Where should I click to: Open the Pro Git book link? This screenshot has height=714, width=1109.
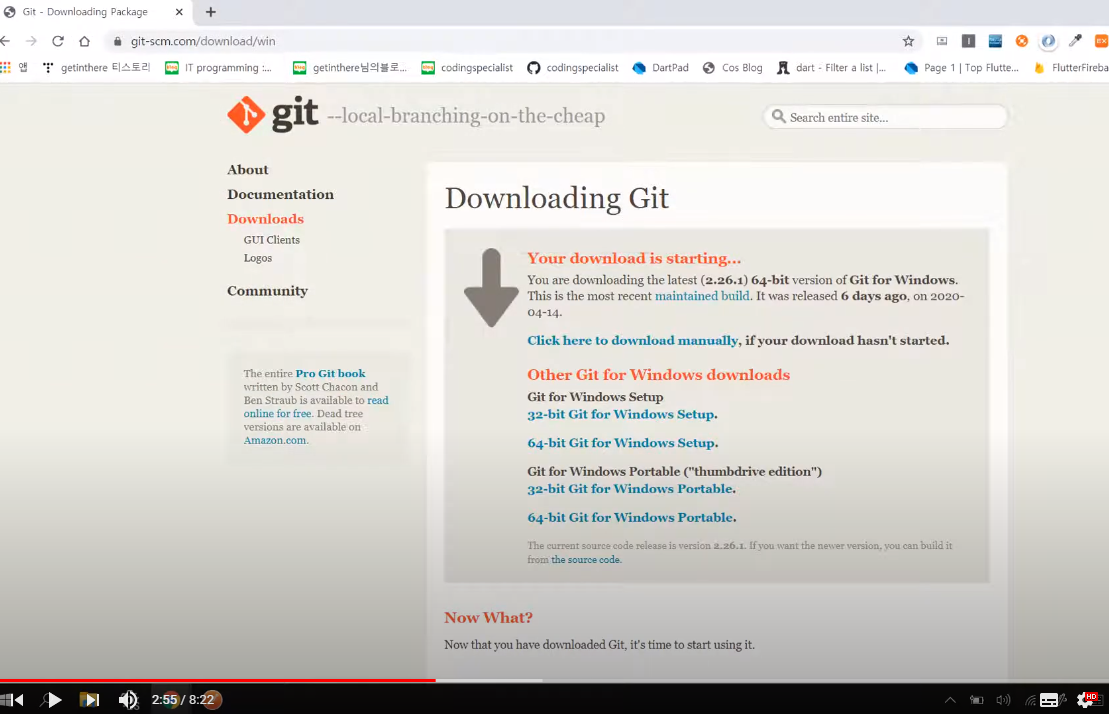[x=330, y=373]
